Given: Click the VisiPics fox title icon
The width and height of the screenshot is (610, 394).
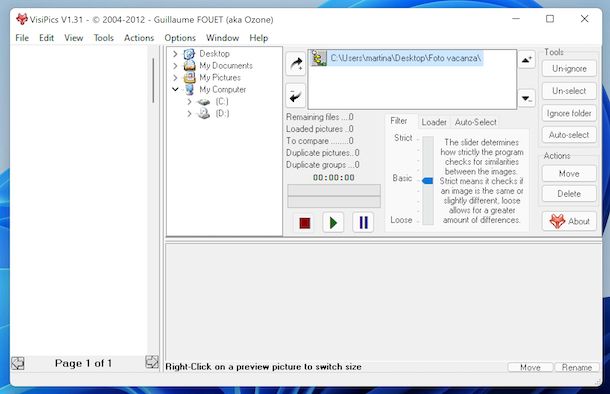Looking at the screenshot, I should [x=22, y=19].
